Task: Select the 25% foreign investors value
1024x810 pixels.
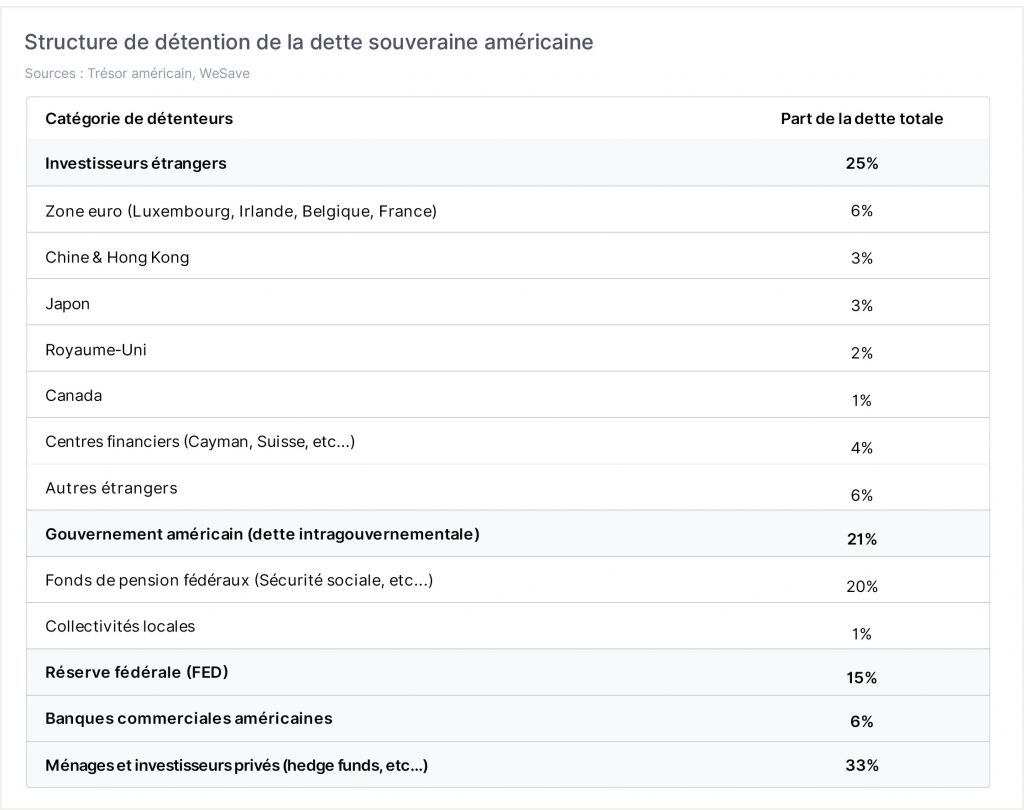Action: click(861, 163)
